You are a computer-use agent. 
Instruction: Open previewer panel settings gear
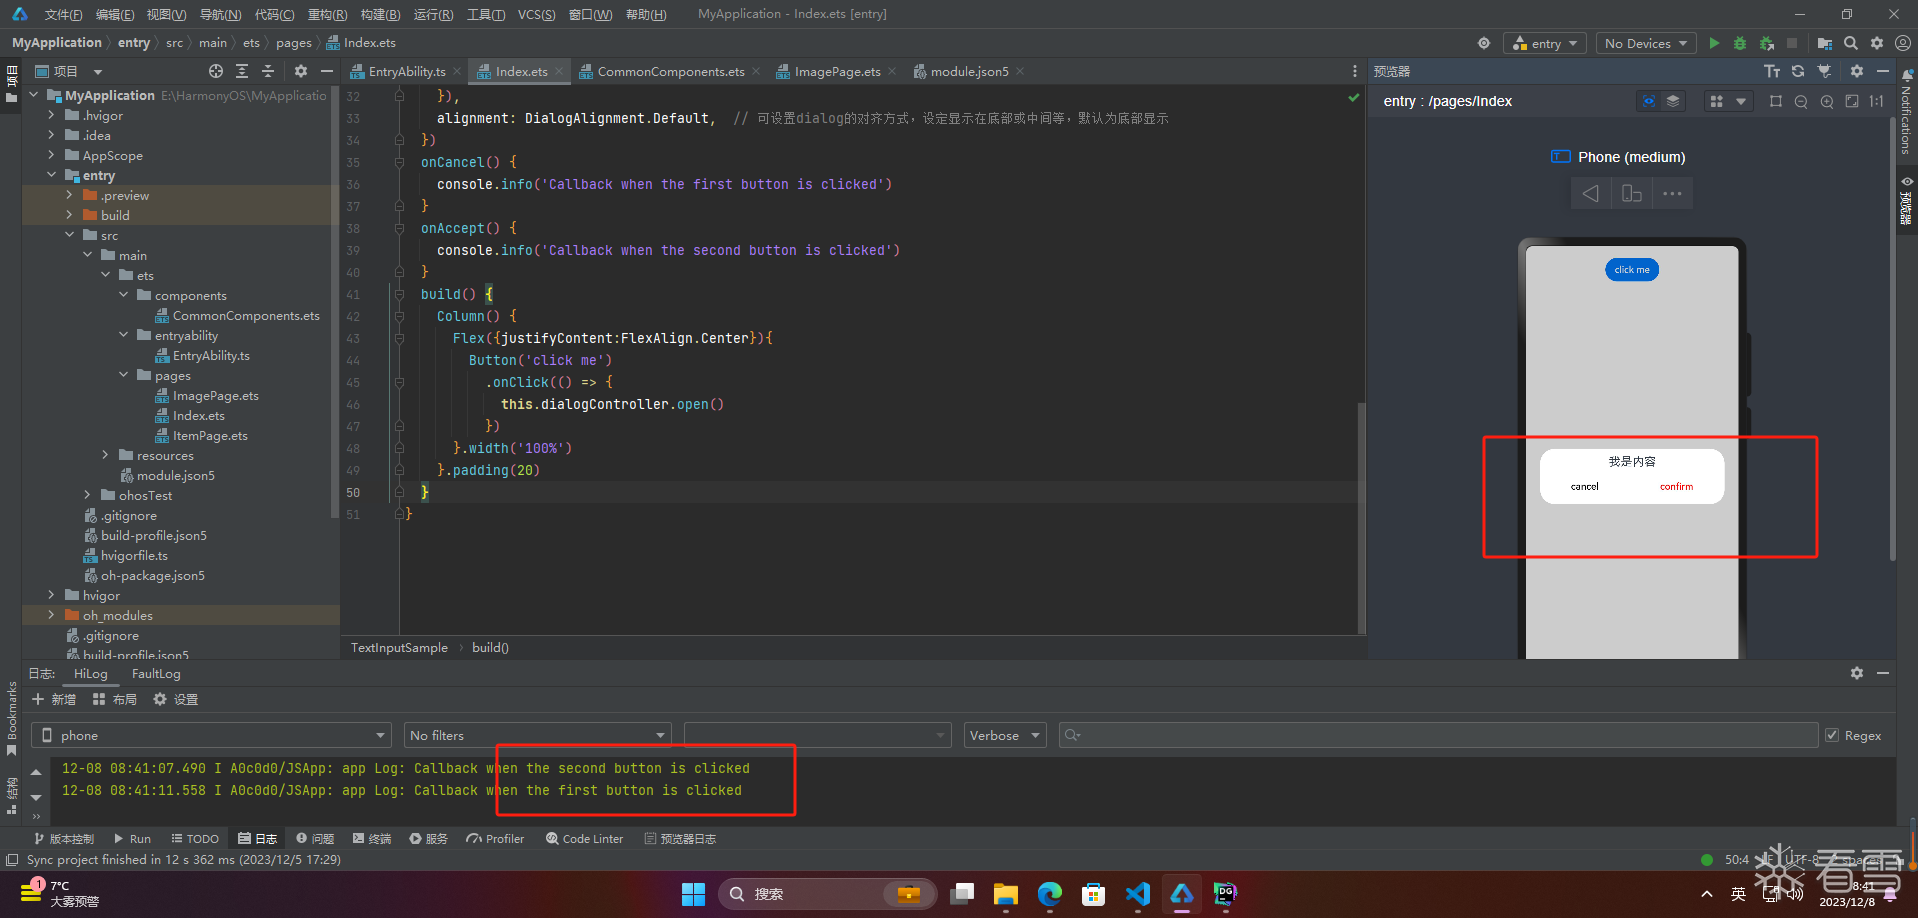coord(1857,71)
